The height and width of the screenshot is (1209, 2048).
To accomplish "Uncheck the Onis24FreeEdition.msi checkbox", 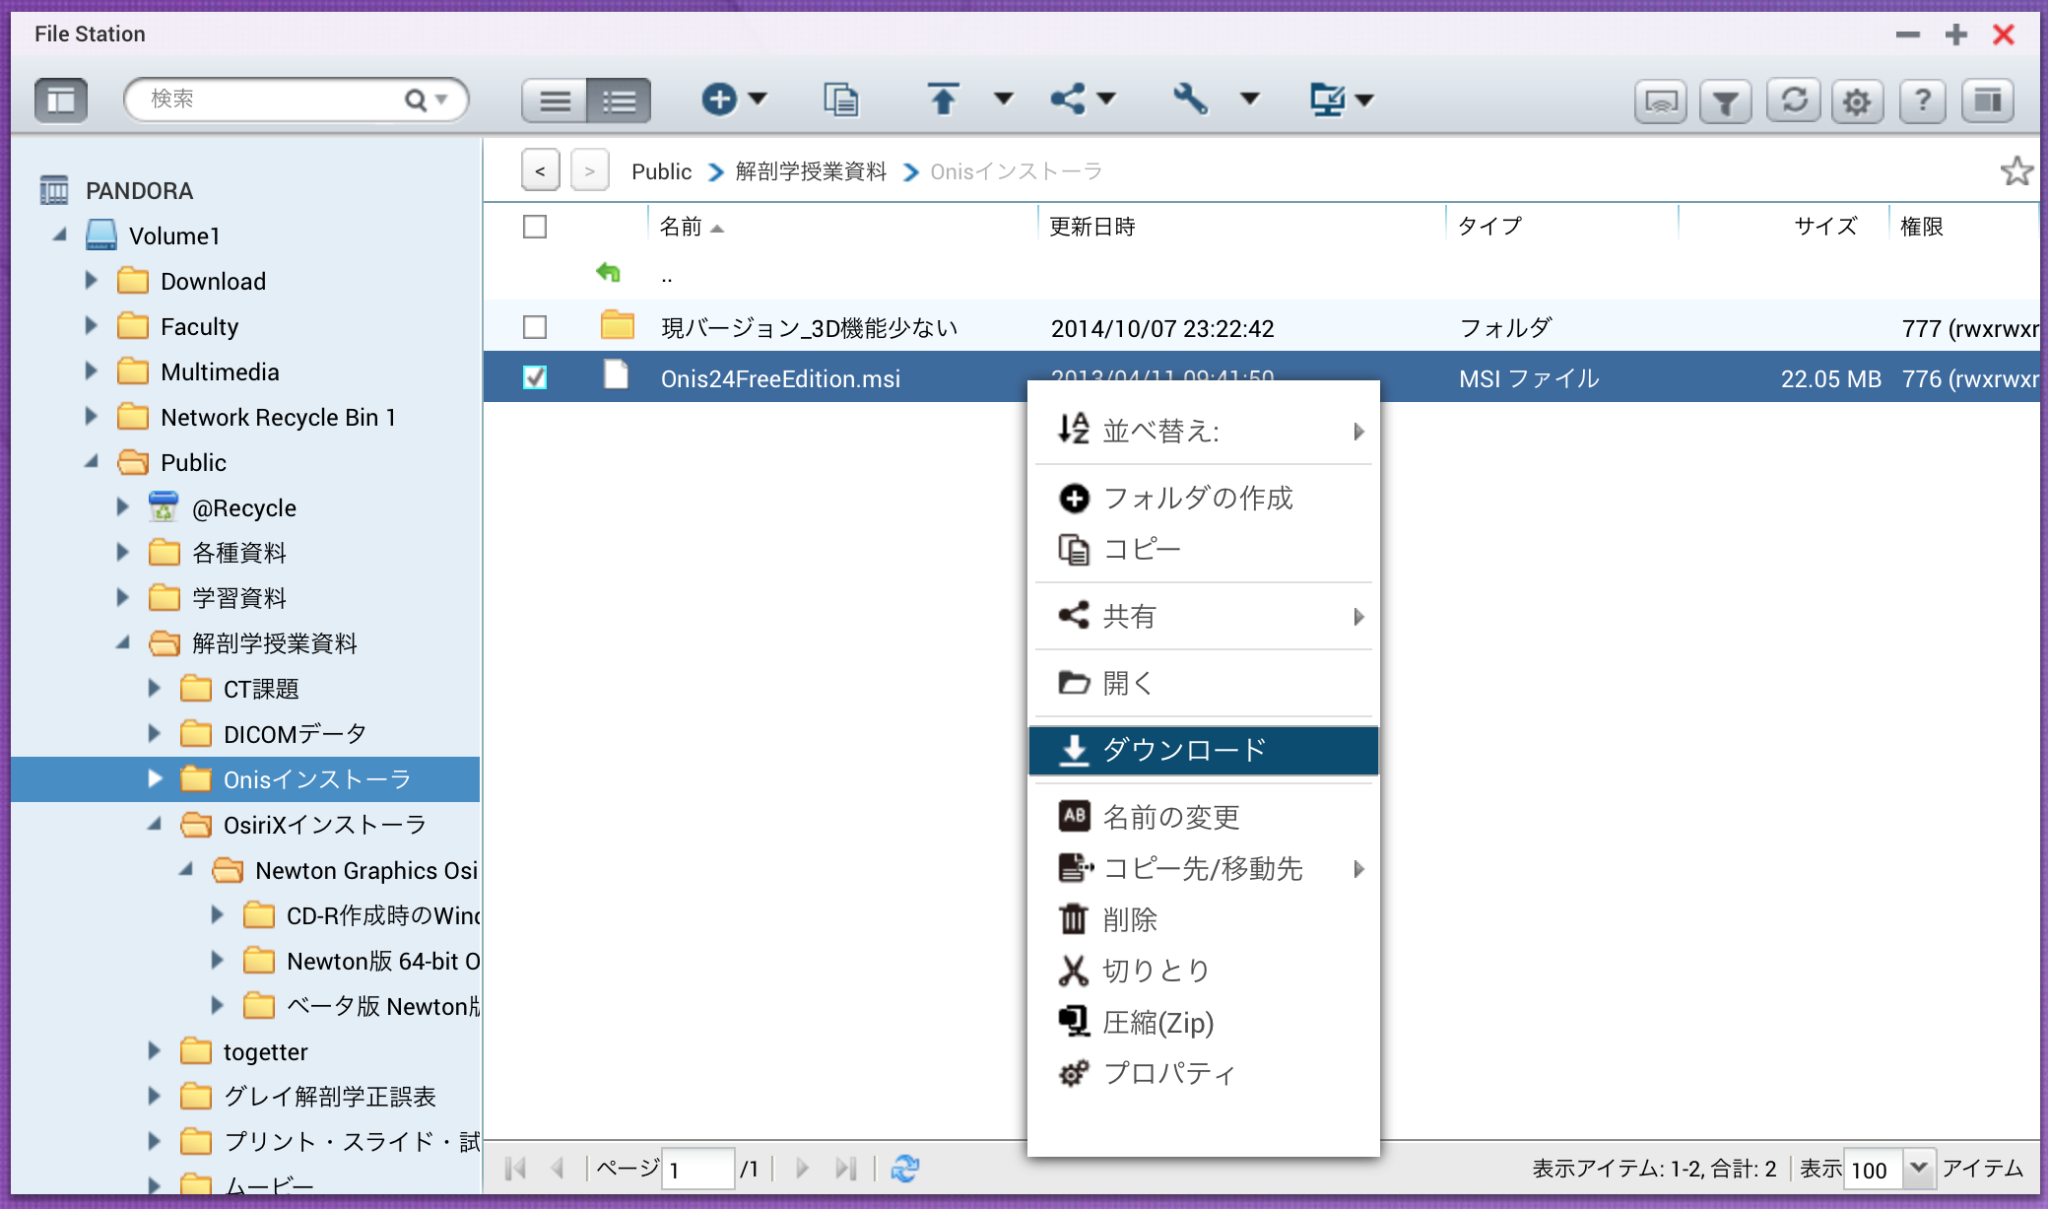I will (x=535, y=377).
